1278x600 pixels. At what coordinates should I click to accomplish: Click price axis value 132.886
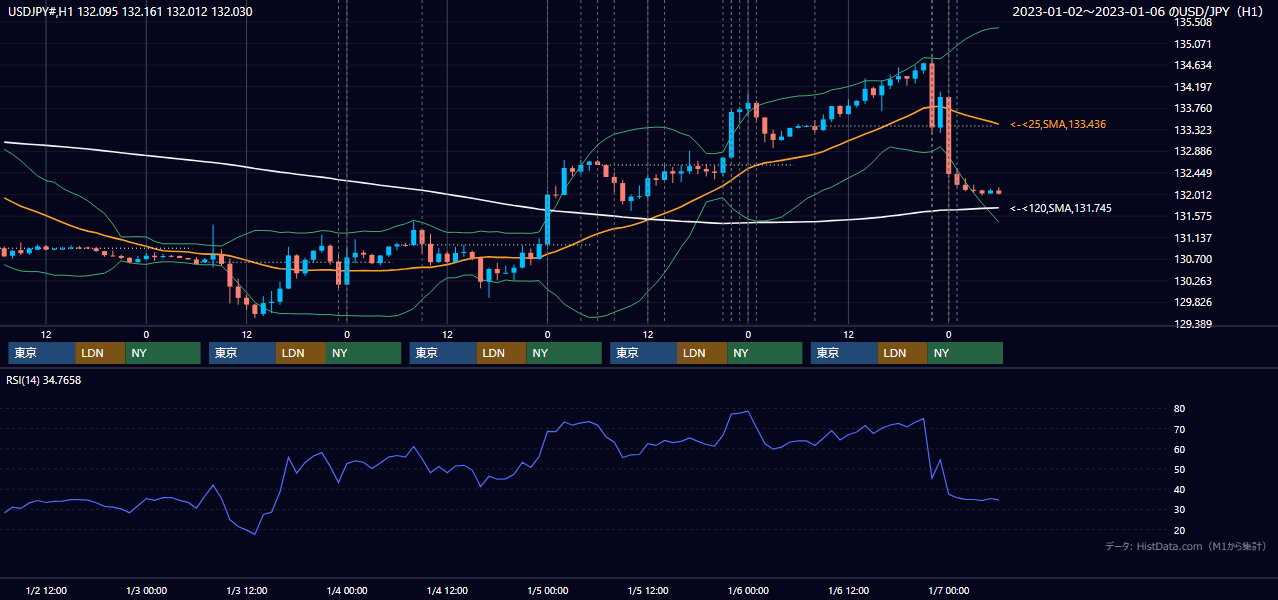click(1193, 152)
